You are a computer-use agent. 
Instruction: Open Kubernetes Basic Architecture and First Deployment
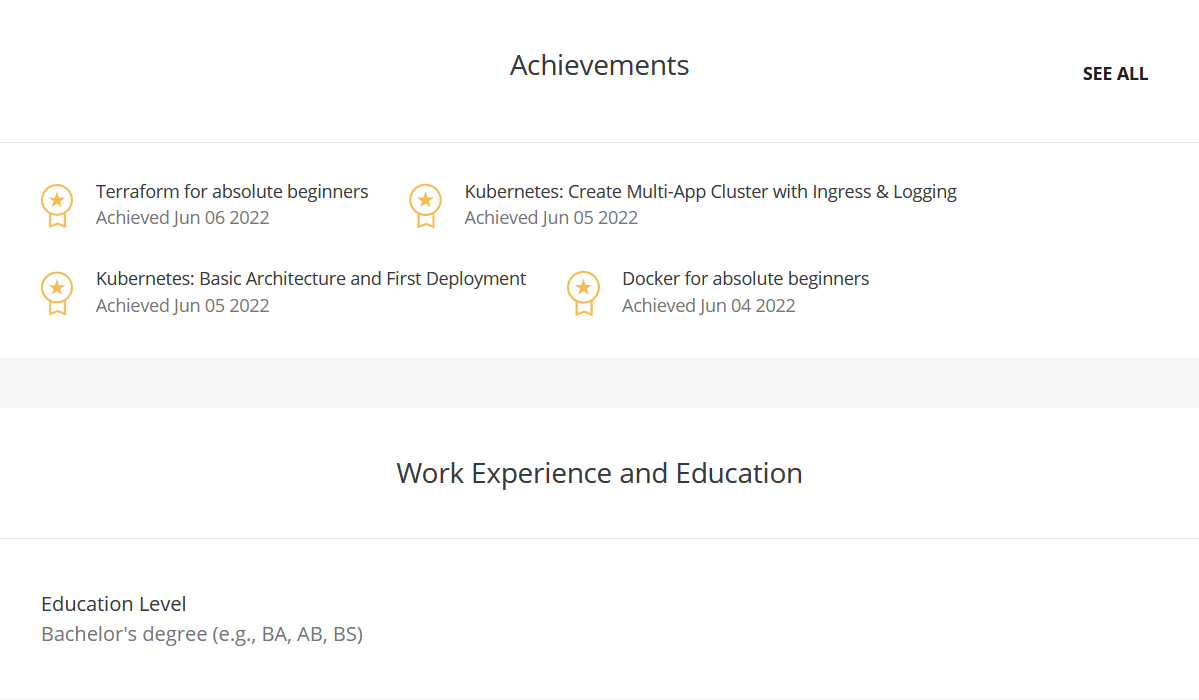[x=311, y=279]
